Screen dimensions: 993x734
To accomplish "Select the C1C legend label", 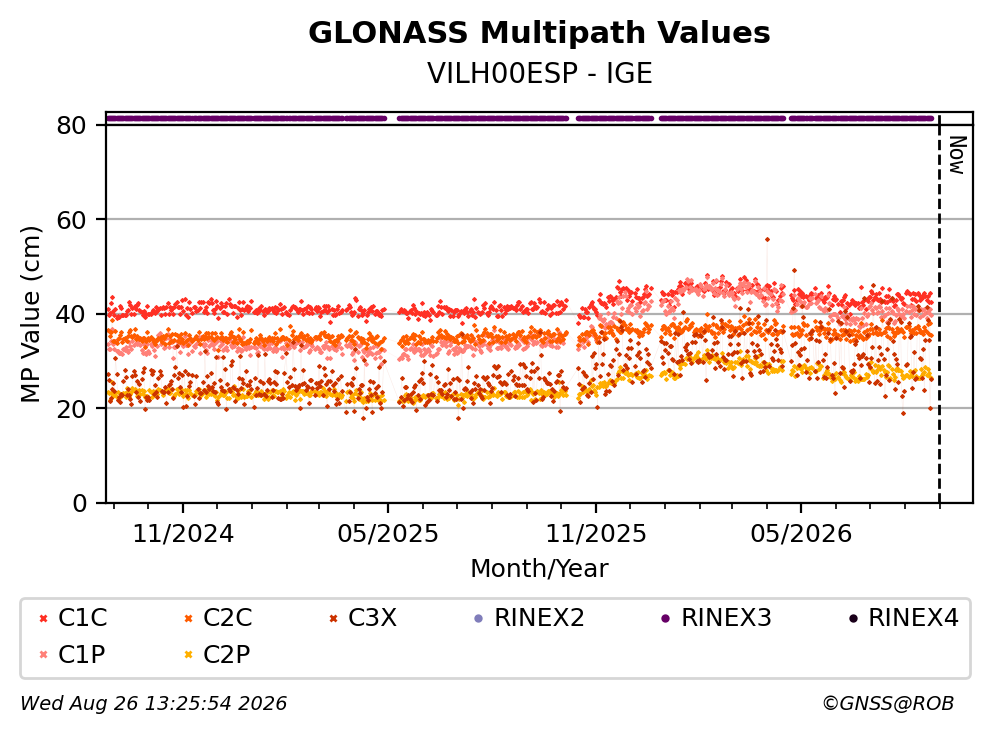I will [x=82, y=617].
